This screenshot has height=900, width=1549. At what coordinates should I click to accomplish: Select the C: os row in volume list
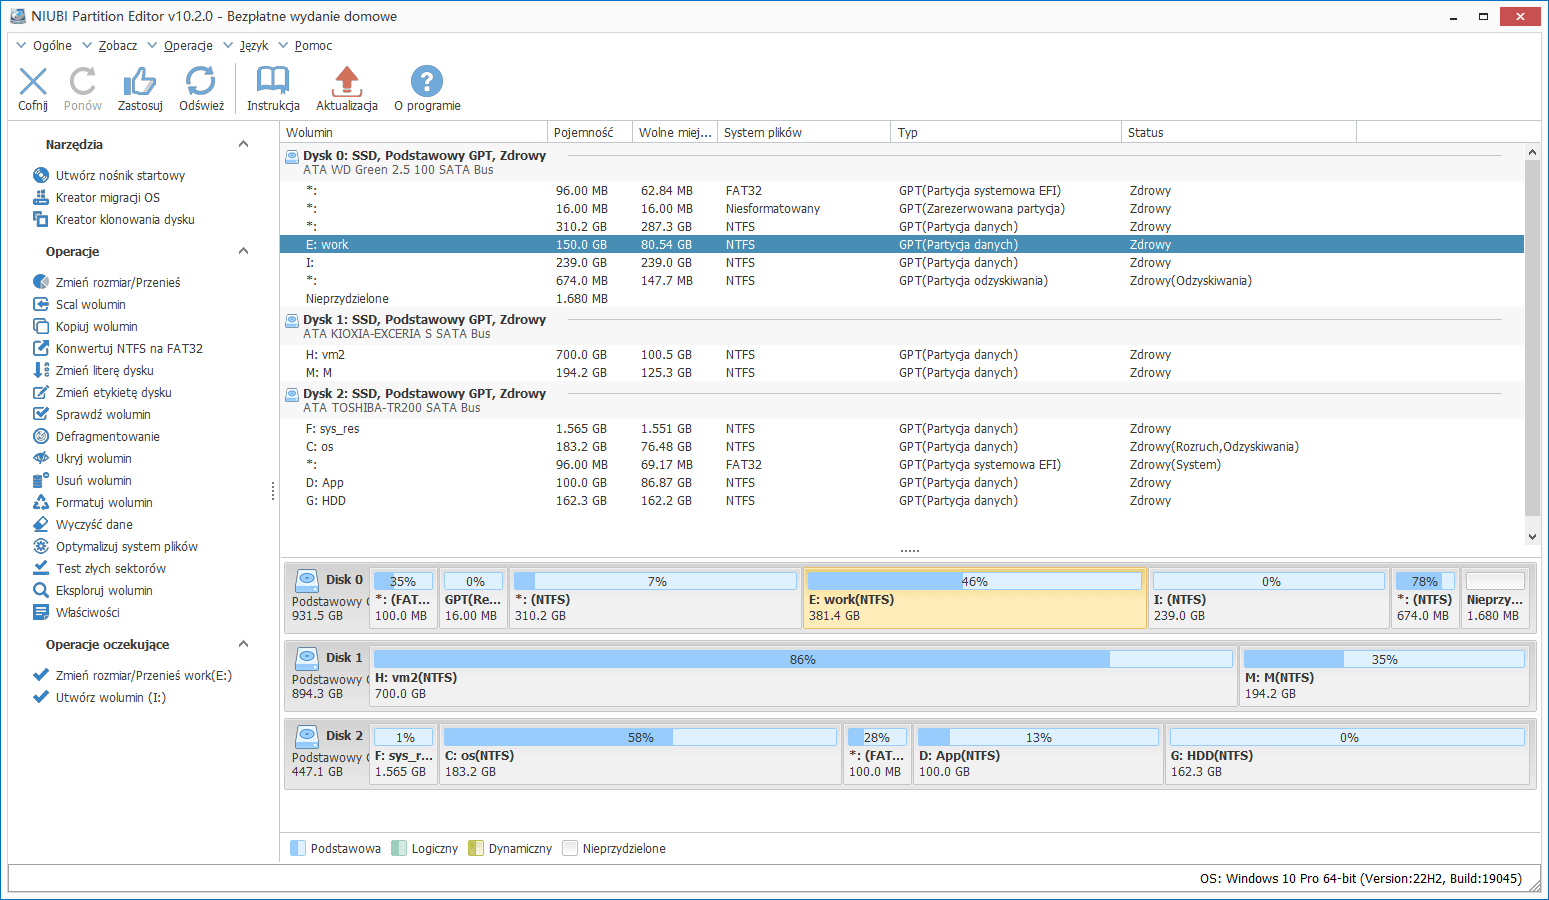pyautogui.click(x=320, y=447)
